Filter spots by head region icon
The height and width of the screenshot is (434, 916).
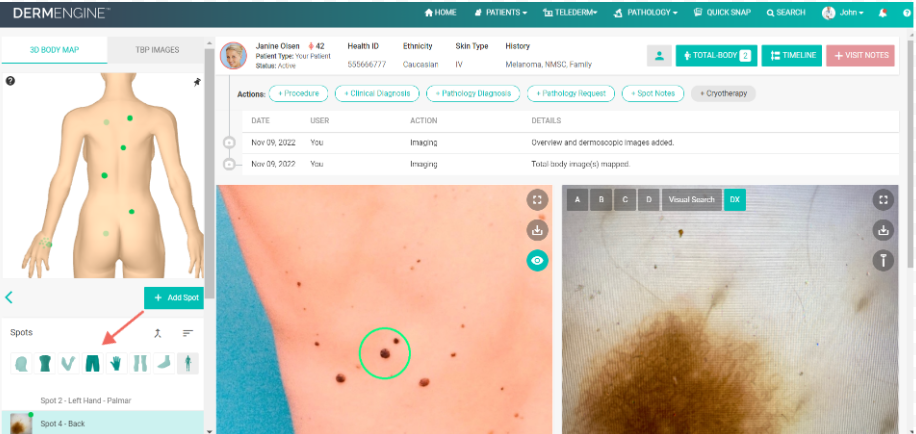click(22, 363)
